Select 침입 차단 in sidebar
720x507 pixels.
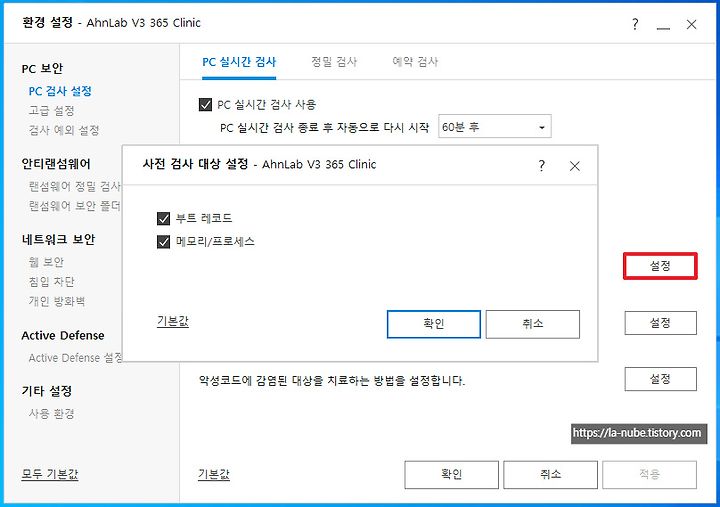(51, 282)
